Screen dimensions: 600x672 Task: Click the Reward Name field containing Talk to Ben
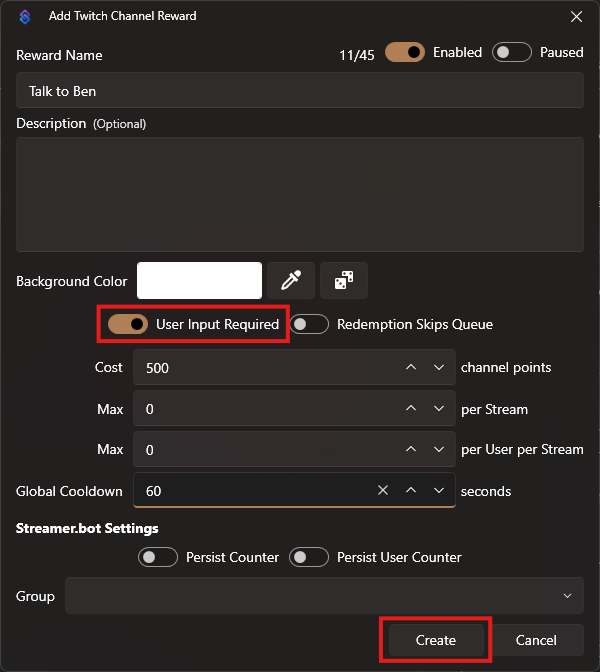click(x=300, y=90)
